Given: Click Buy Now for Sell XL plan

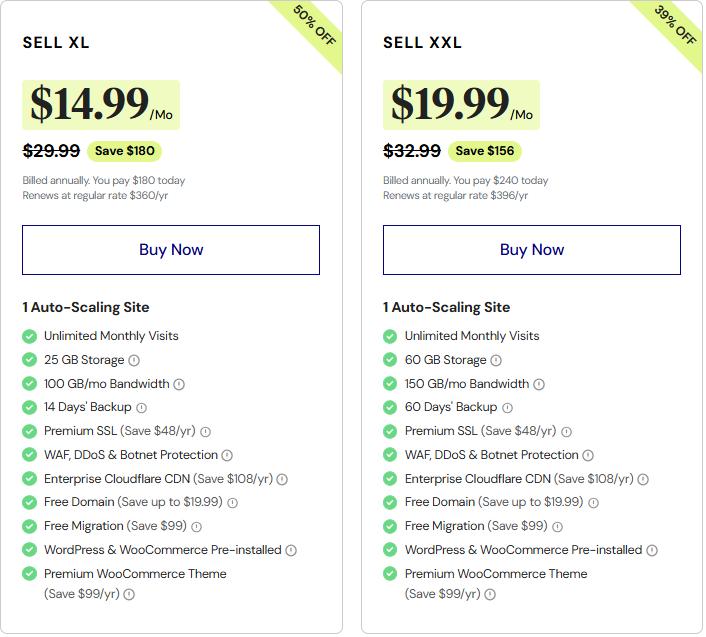Looking at the screenshot, I should coord(171,250).
